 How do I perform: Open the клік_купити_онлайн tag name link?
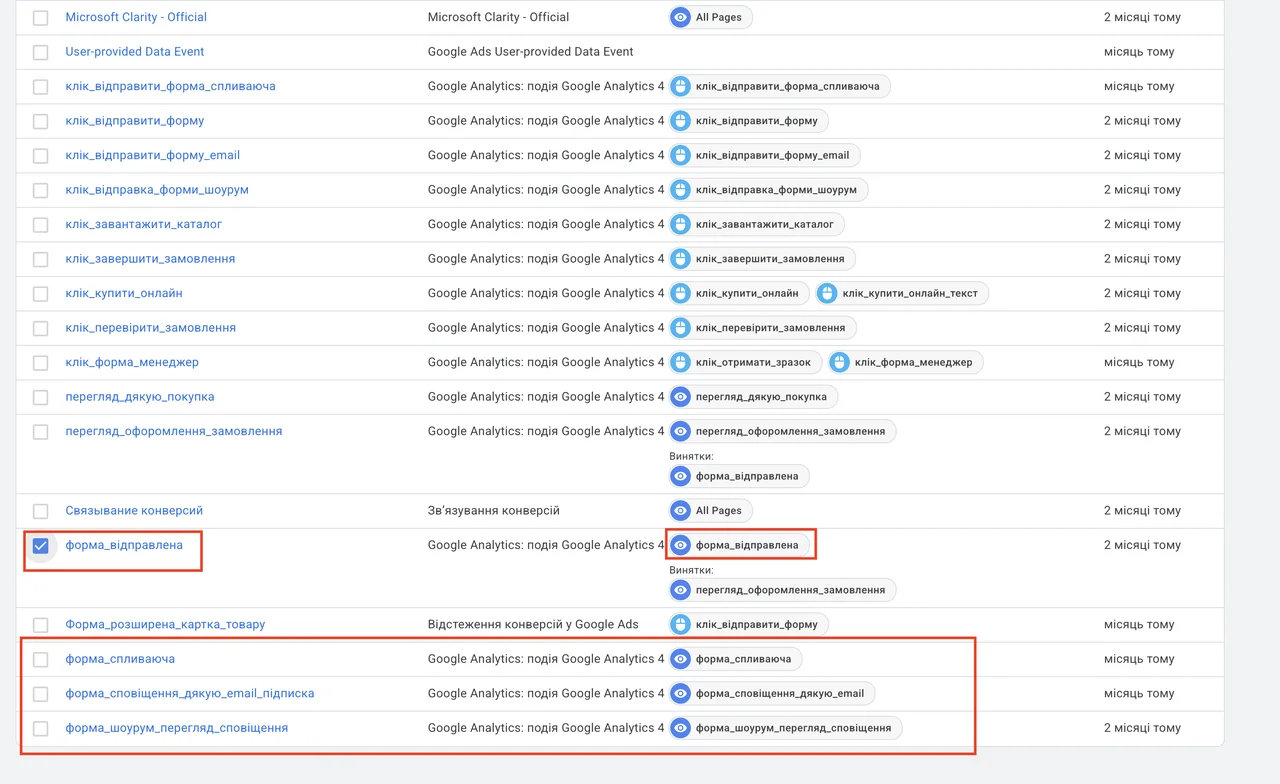click(124, 293)
